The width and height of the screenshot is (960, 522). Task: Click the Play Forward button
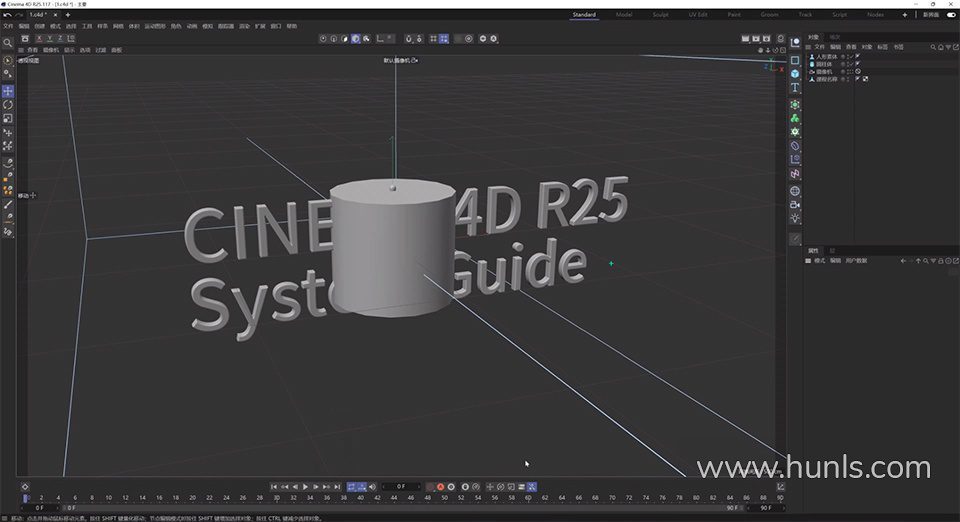tap(306, 487)
